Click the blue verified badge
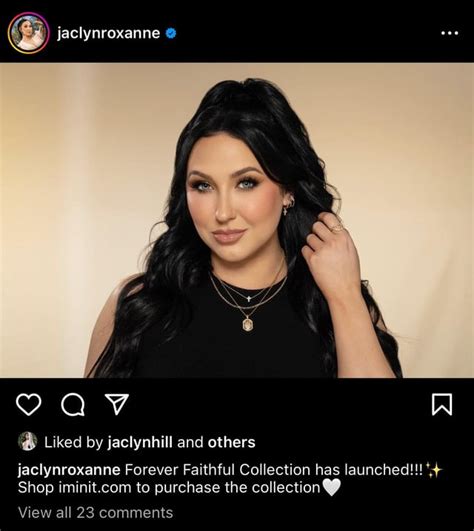 pyautogui.click(x=171, y=33)
